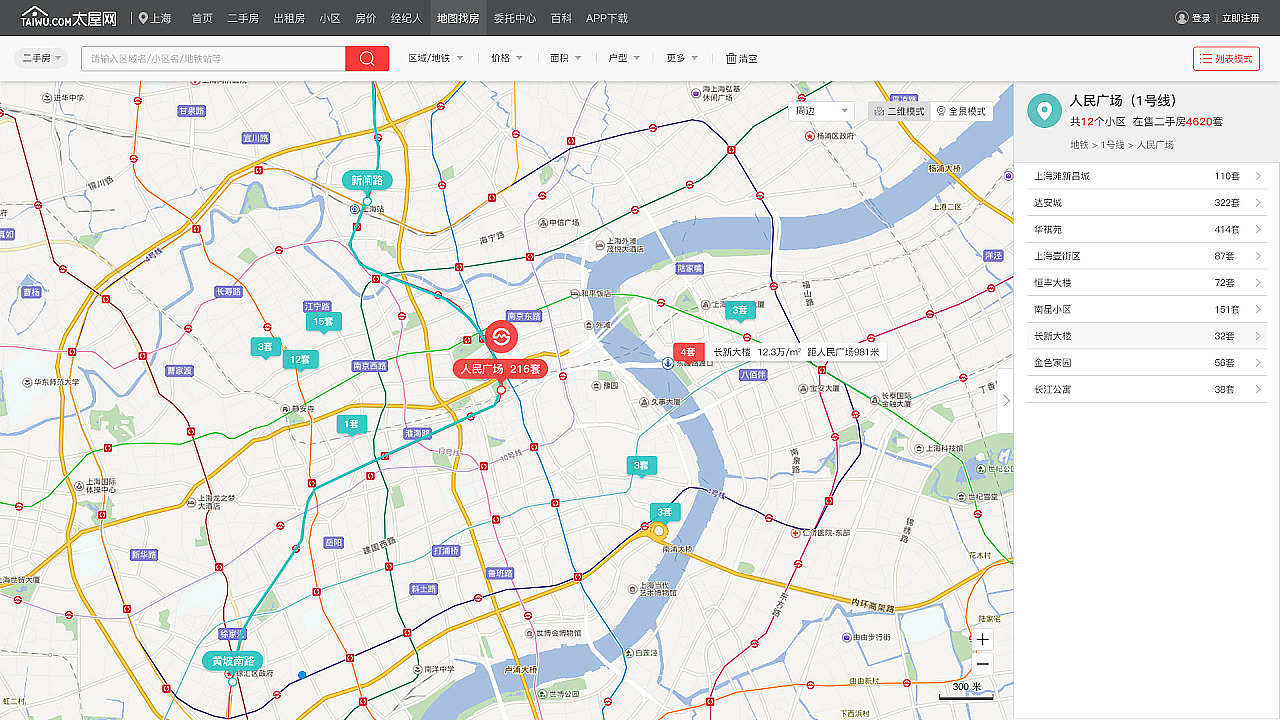Zoom in the map with the plus button
1280x720 pixels.
pyautogui.click(x=982, y=639)
